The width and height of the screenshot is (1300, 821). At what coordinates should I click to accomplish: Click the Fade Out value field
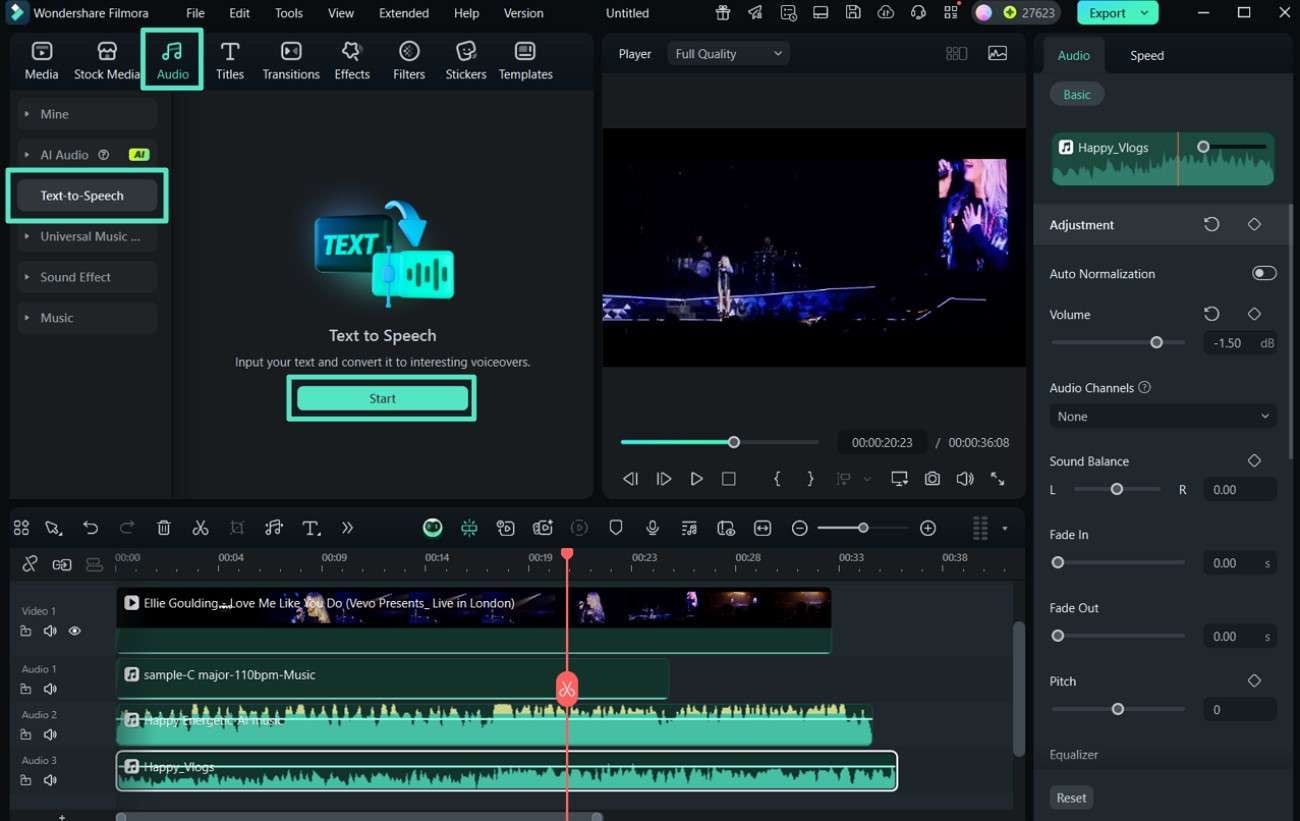tap(1238, 636)
